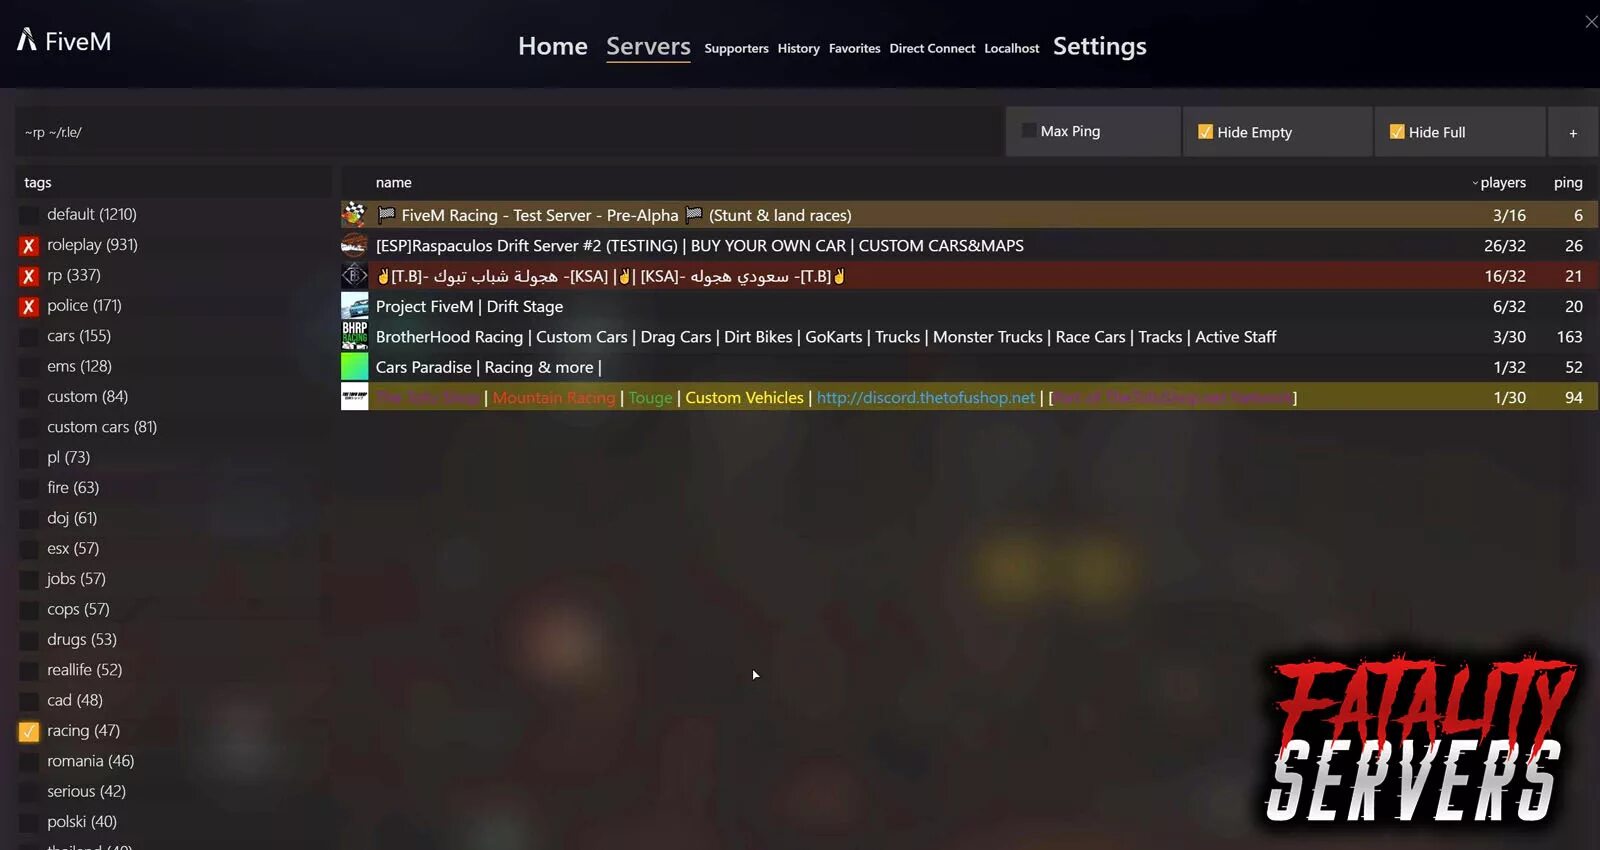The image size is (1600, 850).
Task: Uncheck the racing tag filter
Action: [29, 731]
